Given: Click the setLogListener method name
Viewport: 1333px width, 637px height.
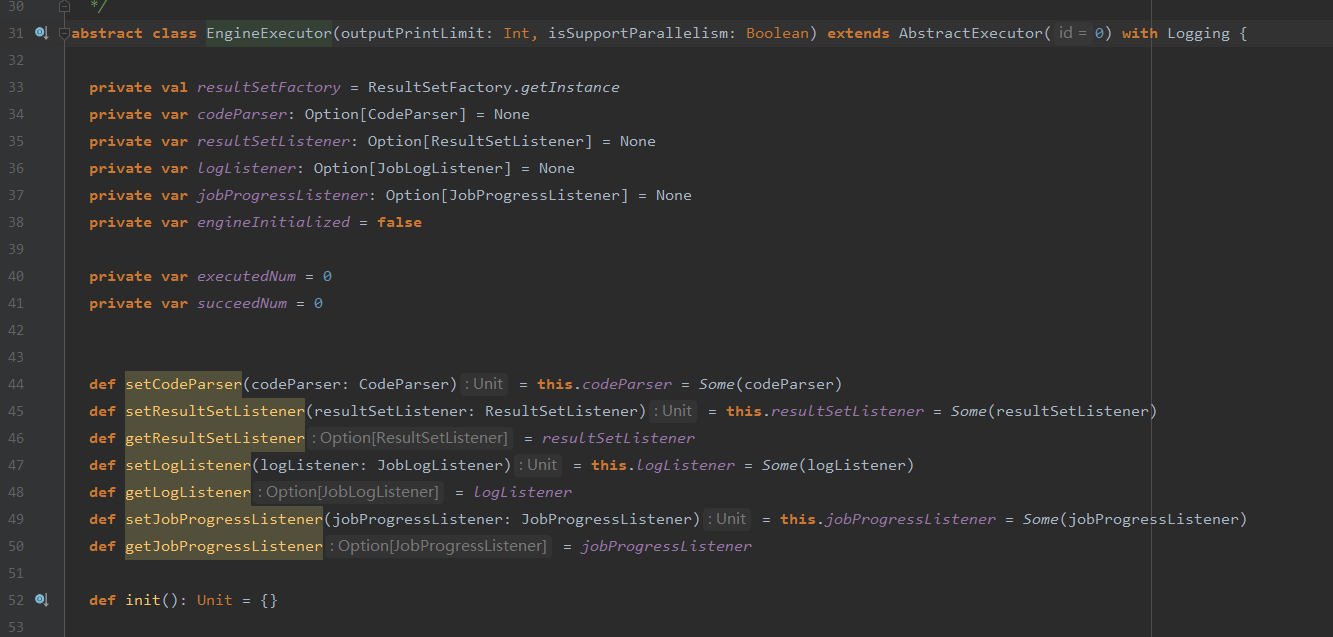Looking at the screenshot, I should pos(187,465).
